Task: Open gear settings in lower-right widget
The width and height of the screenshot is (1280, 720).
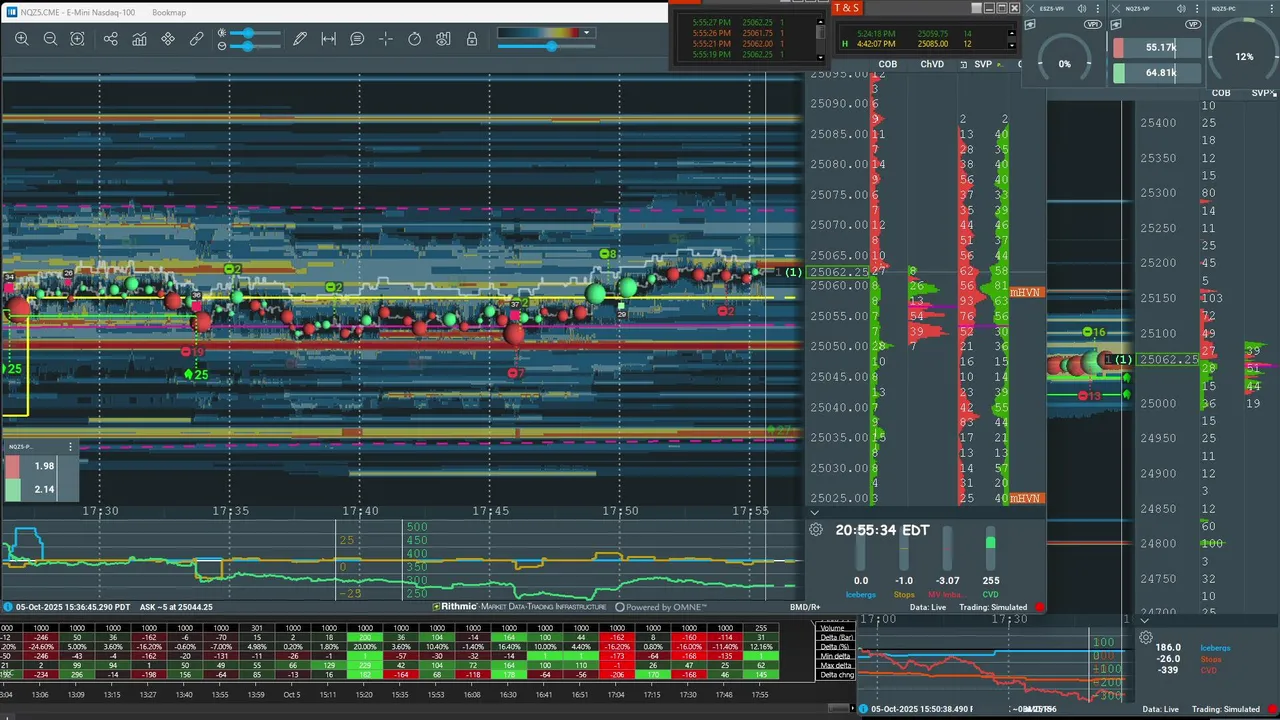Action: 1146,637
